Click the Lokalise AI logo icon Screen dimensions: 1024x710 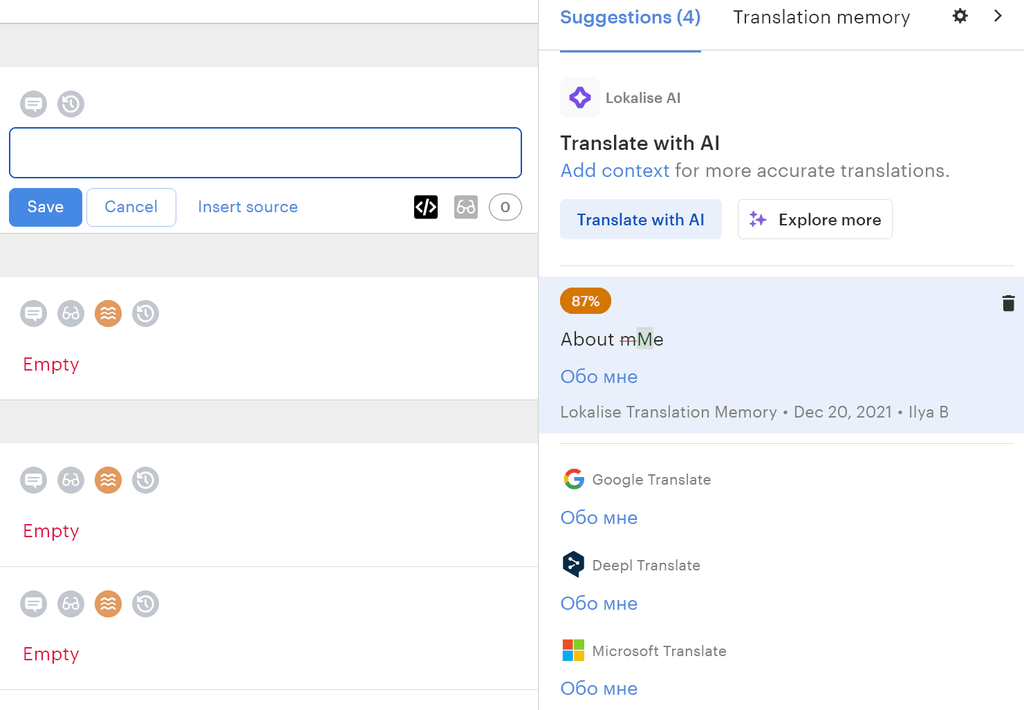pyautogui.click(x=580, y=97)
